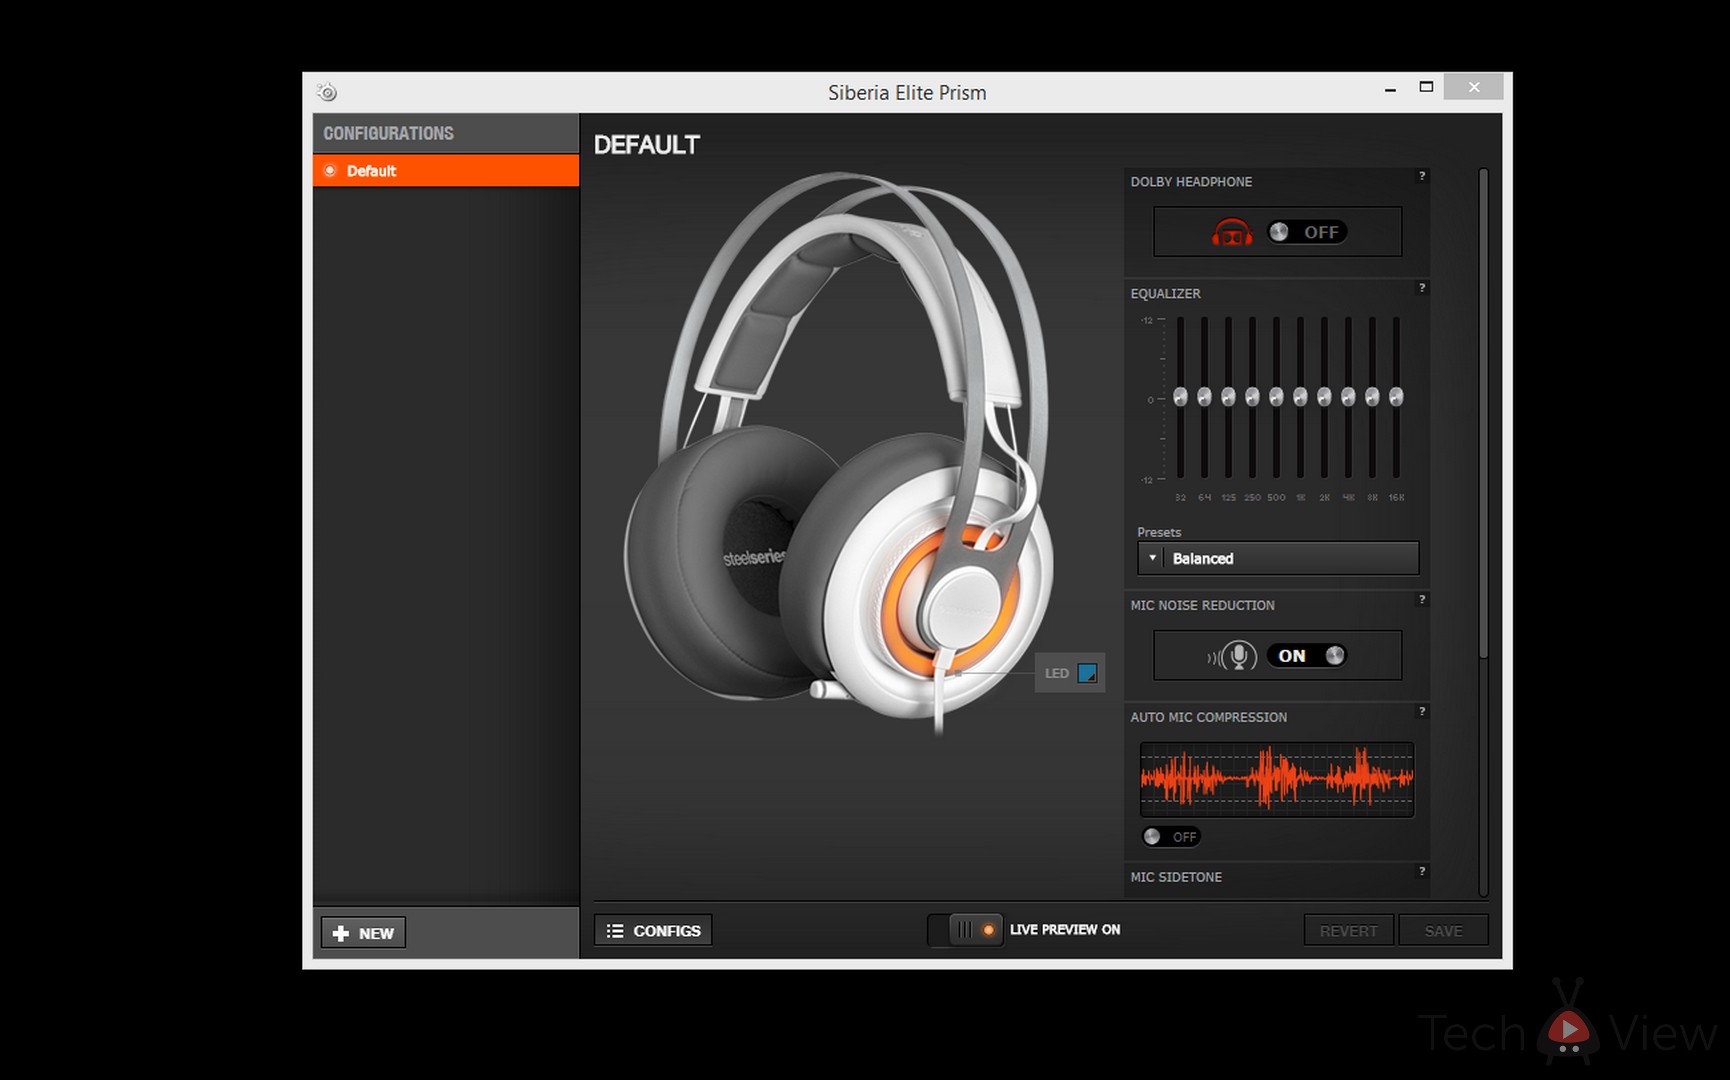Select the Default configuration
1730x1080 pixels.
[446, 171]
